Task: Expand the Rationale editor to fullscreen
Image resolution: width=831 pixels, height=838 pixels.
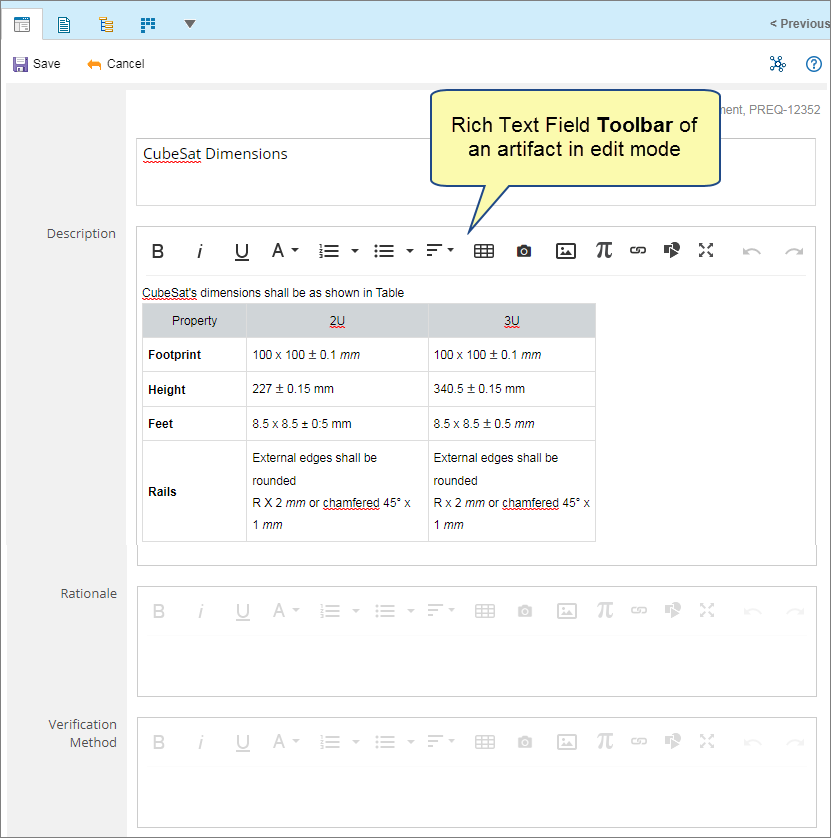Action: [x=707, y=610]
